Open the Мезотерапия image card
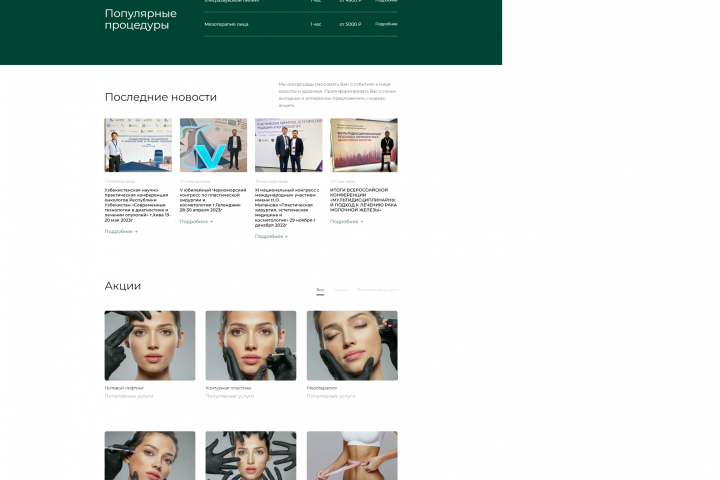720x480 pixels. pyautogui.click(x=352, y=345)
